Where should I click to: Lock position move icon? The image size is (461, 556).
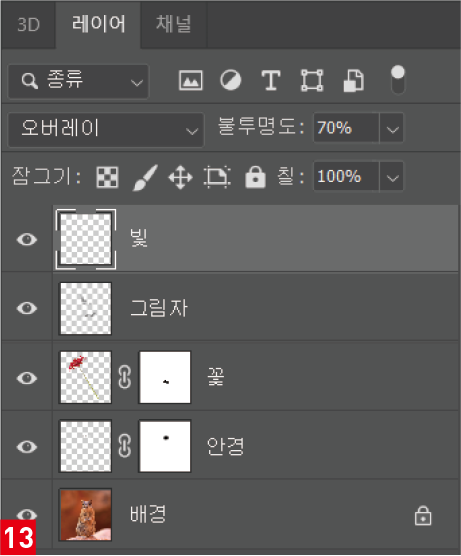point(180,177)
